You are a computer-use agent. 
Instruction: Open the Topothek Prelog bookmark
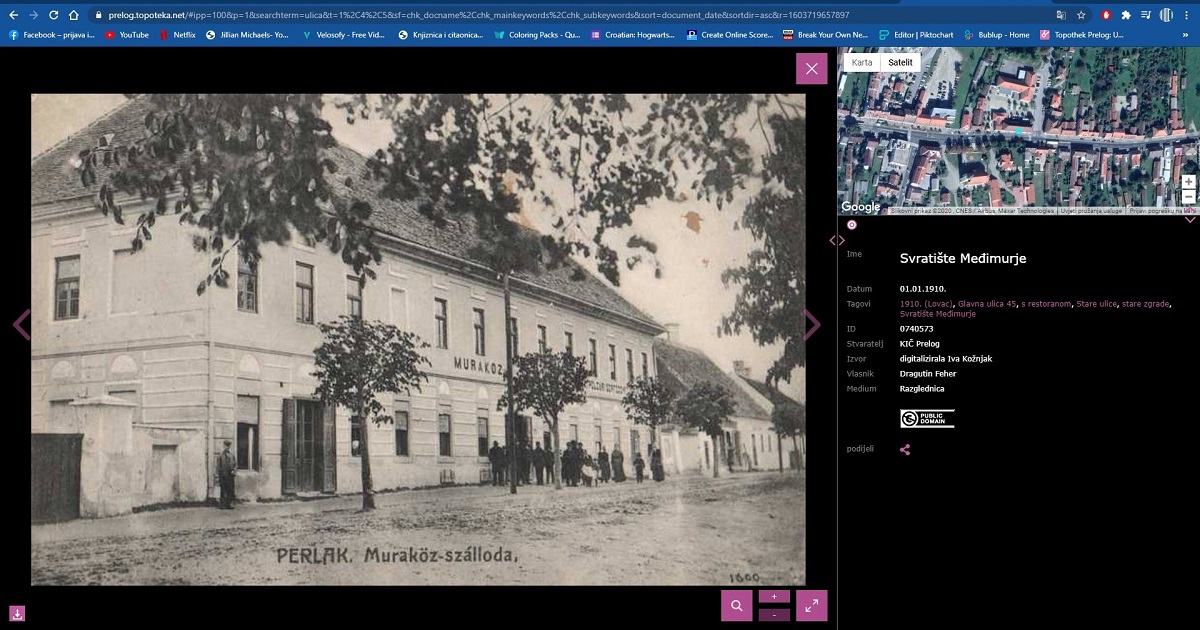tap(1082, 35)
